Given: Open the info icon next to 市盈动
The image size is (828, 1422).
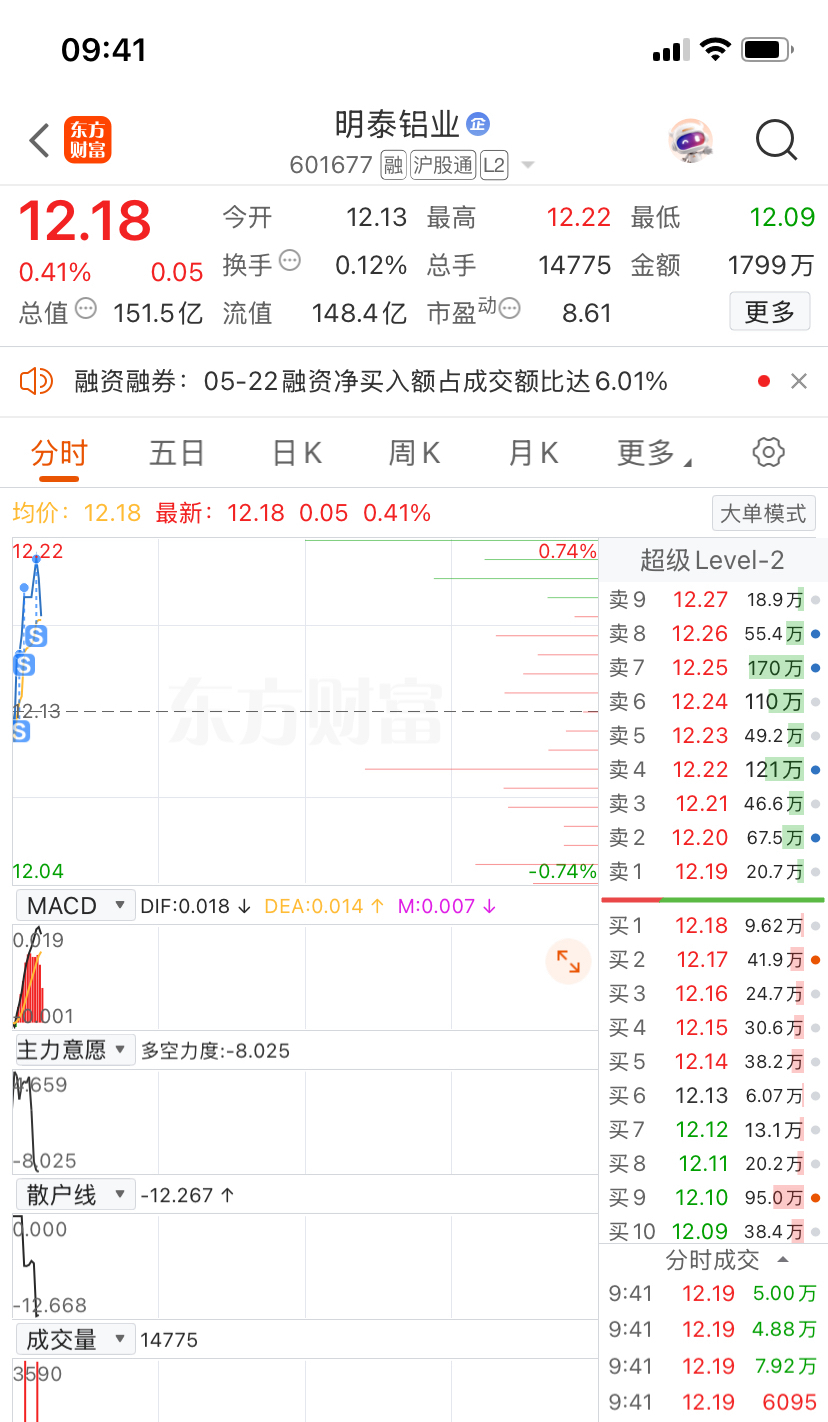Looking at the screenshot, I should click(510, 308).
